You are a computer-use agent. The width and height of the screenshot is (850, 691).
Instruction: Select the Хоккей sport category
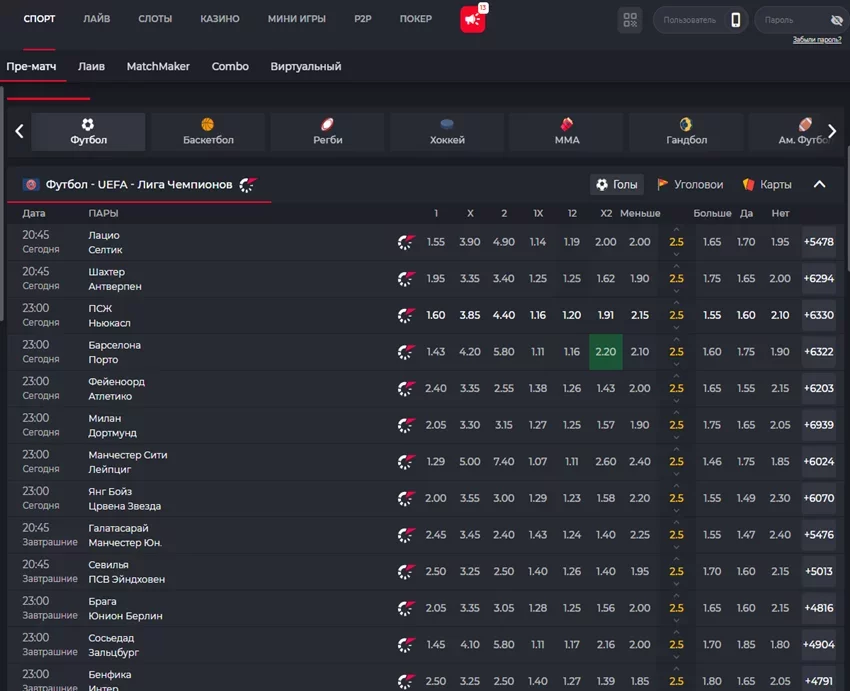[447, 132]
